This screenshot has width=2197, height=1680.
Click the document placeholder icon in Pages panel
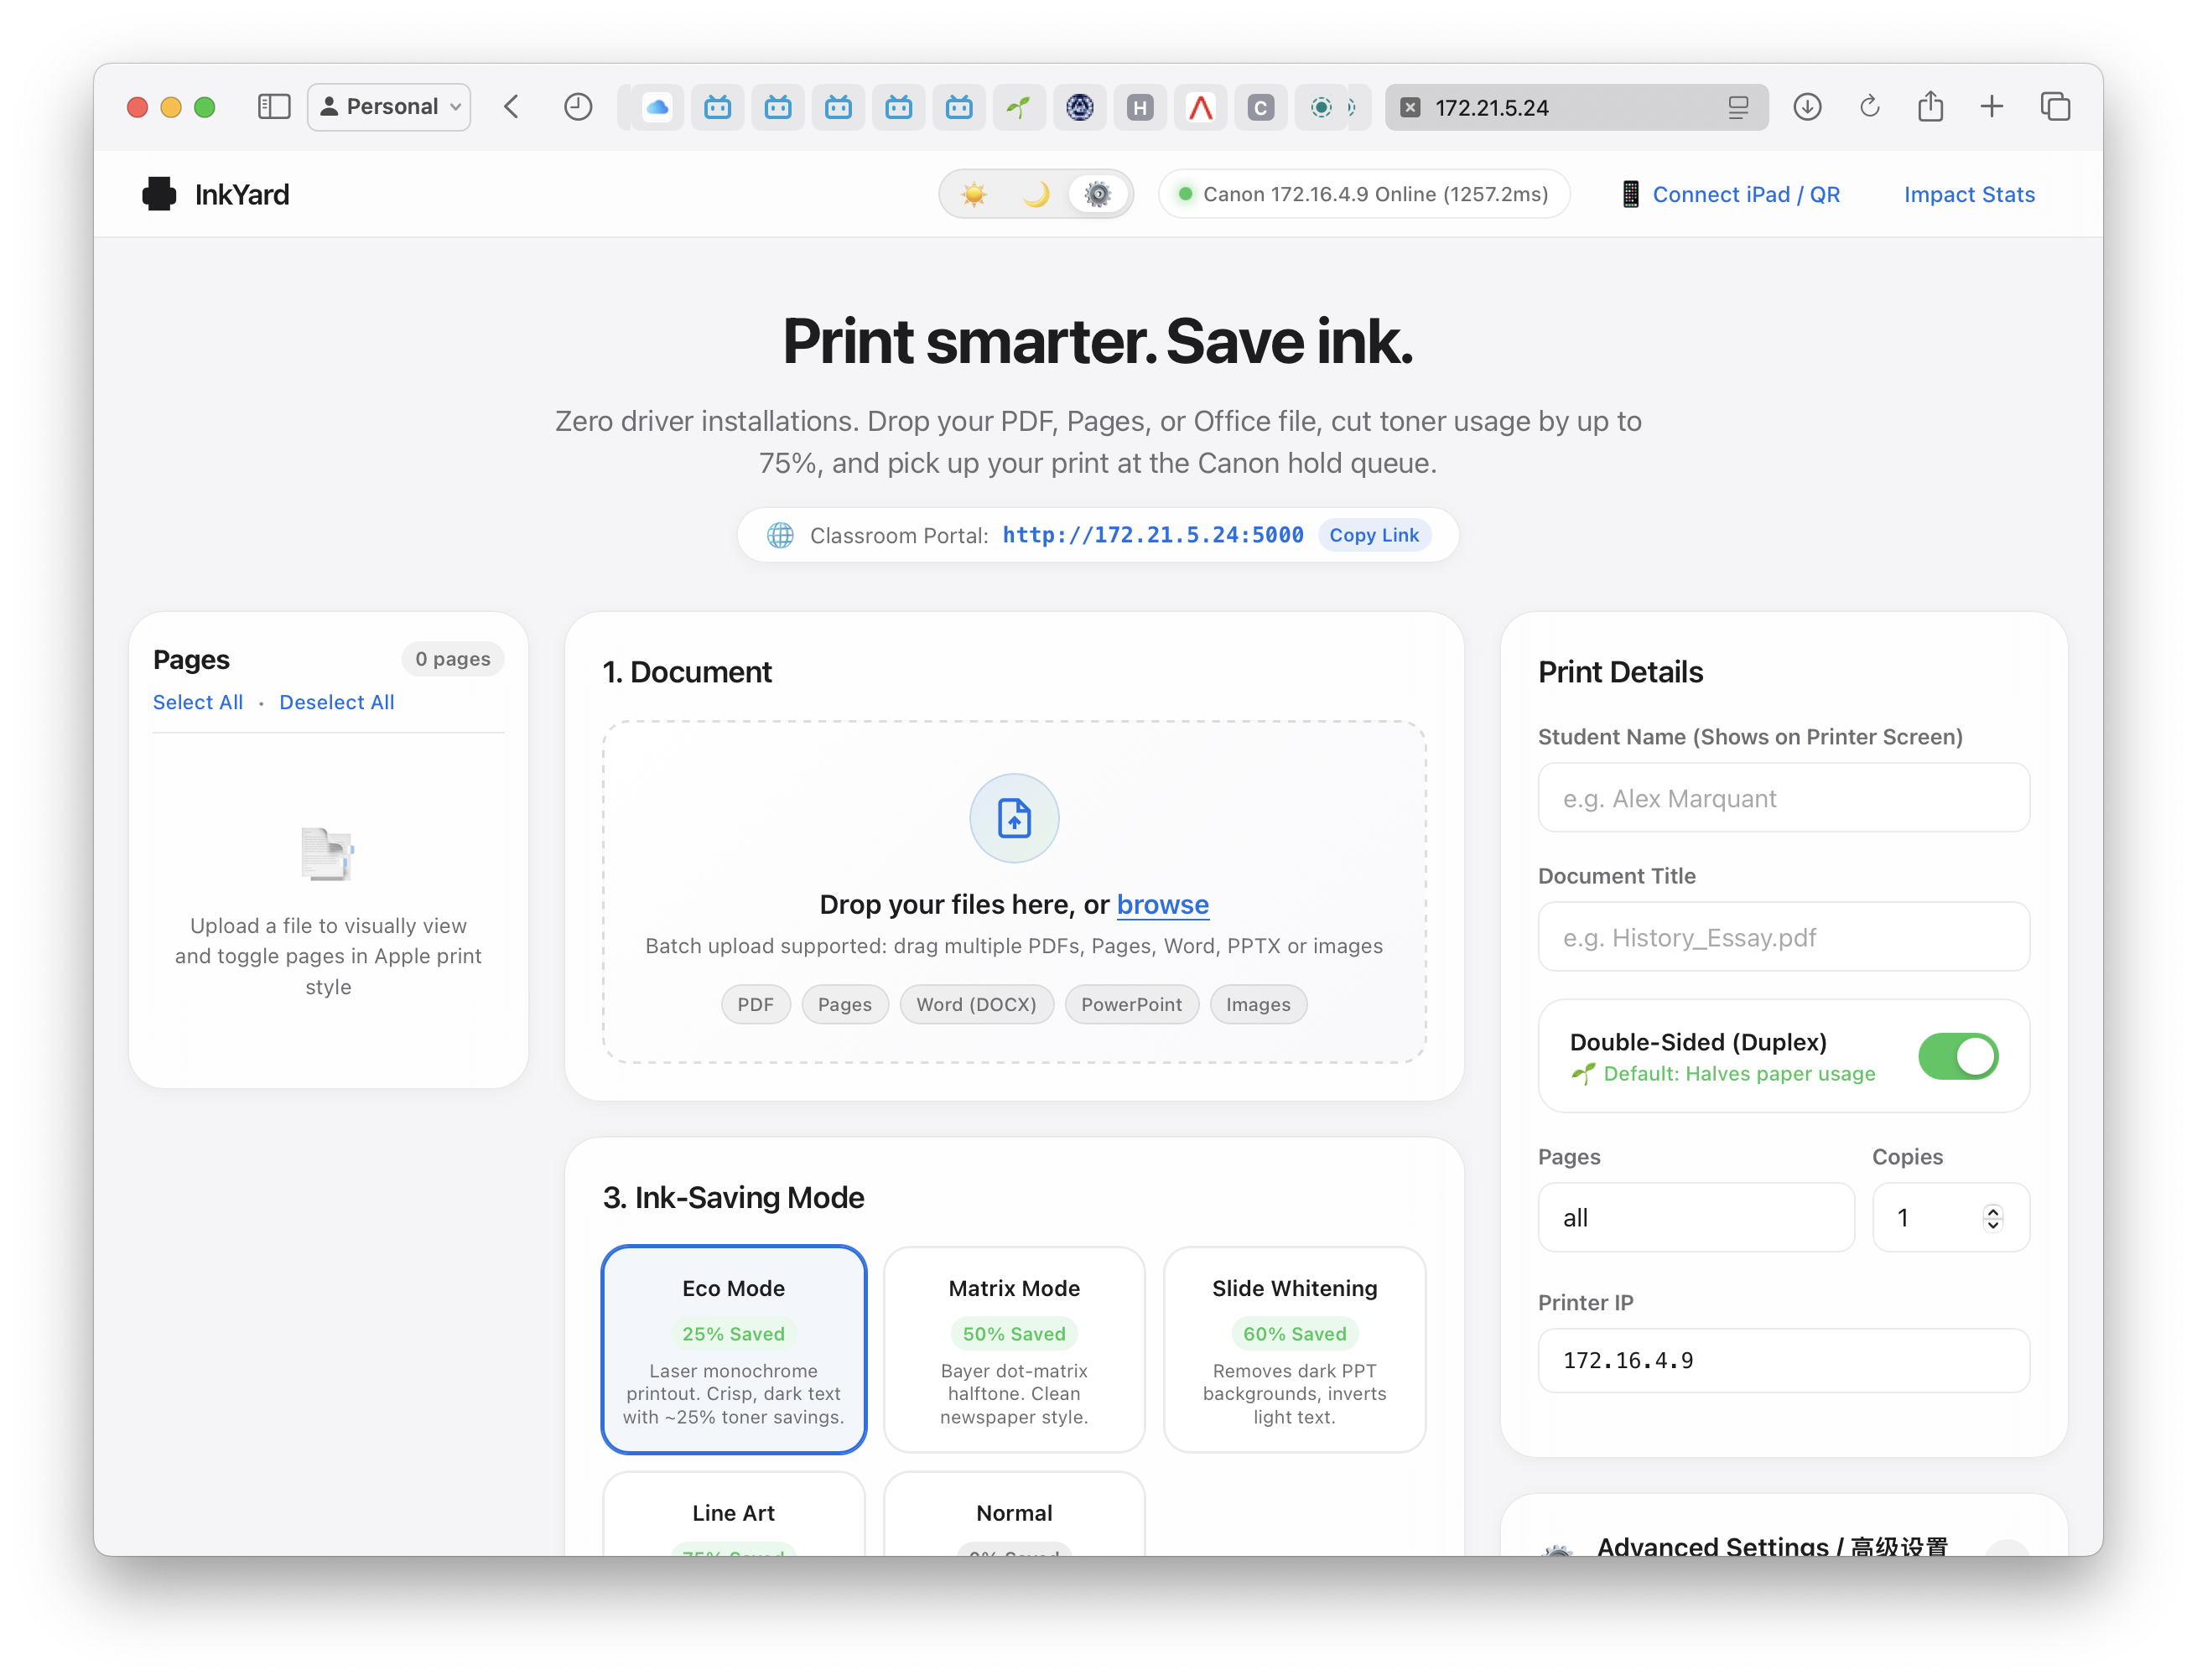click(327, 853)
